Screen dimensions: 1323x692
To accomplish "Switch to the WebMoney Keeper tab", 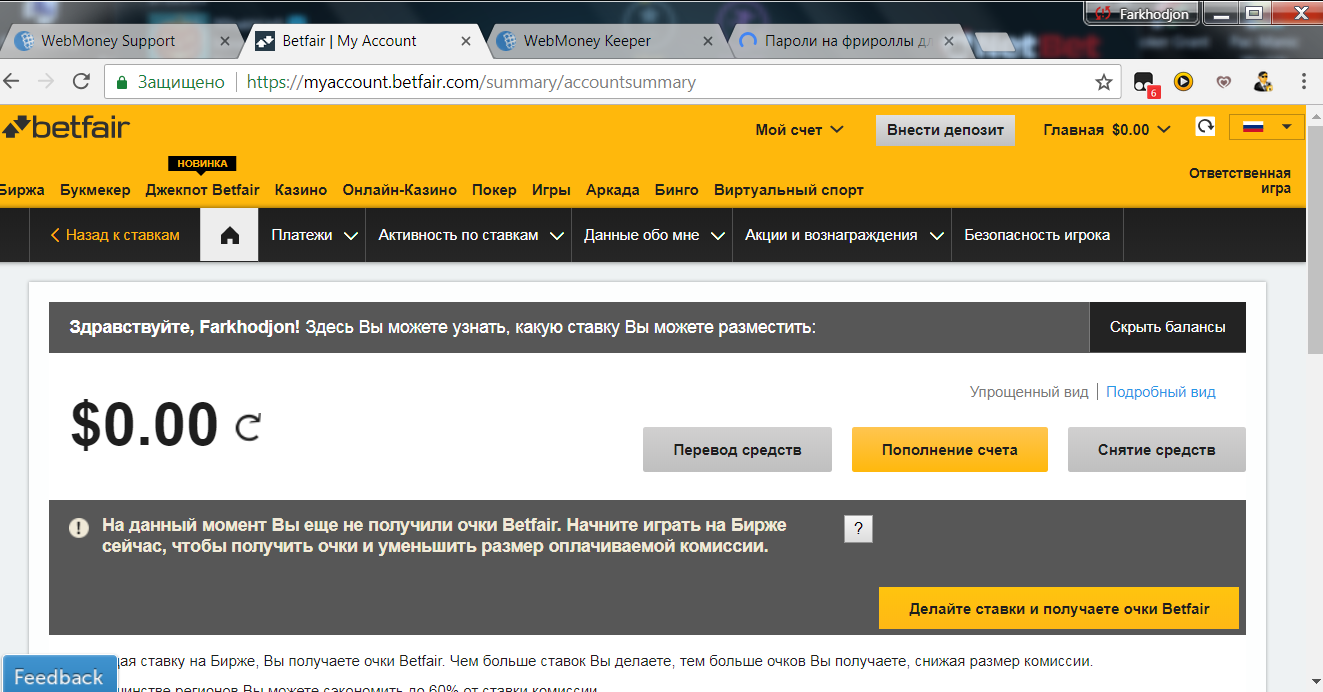I will click(603, 41).
